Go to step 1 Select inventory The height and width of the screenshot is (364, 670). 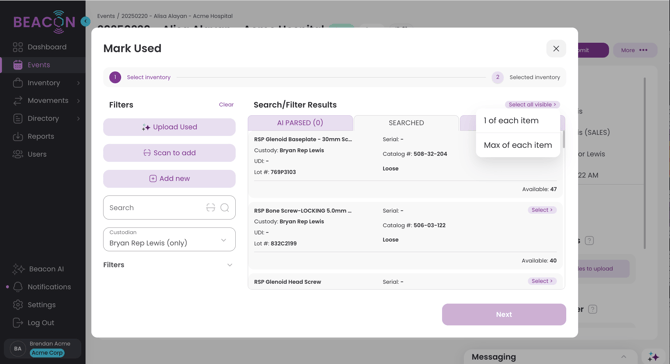(140, 77)
